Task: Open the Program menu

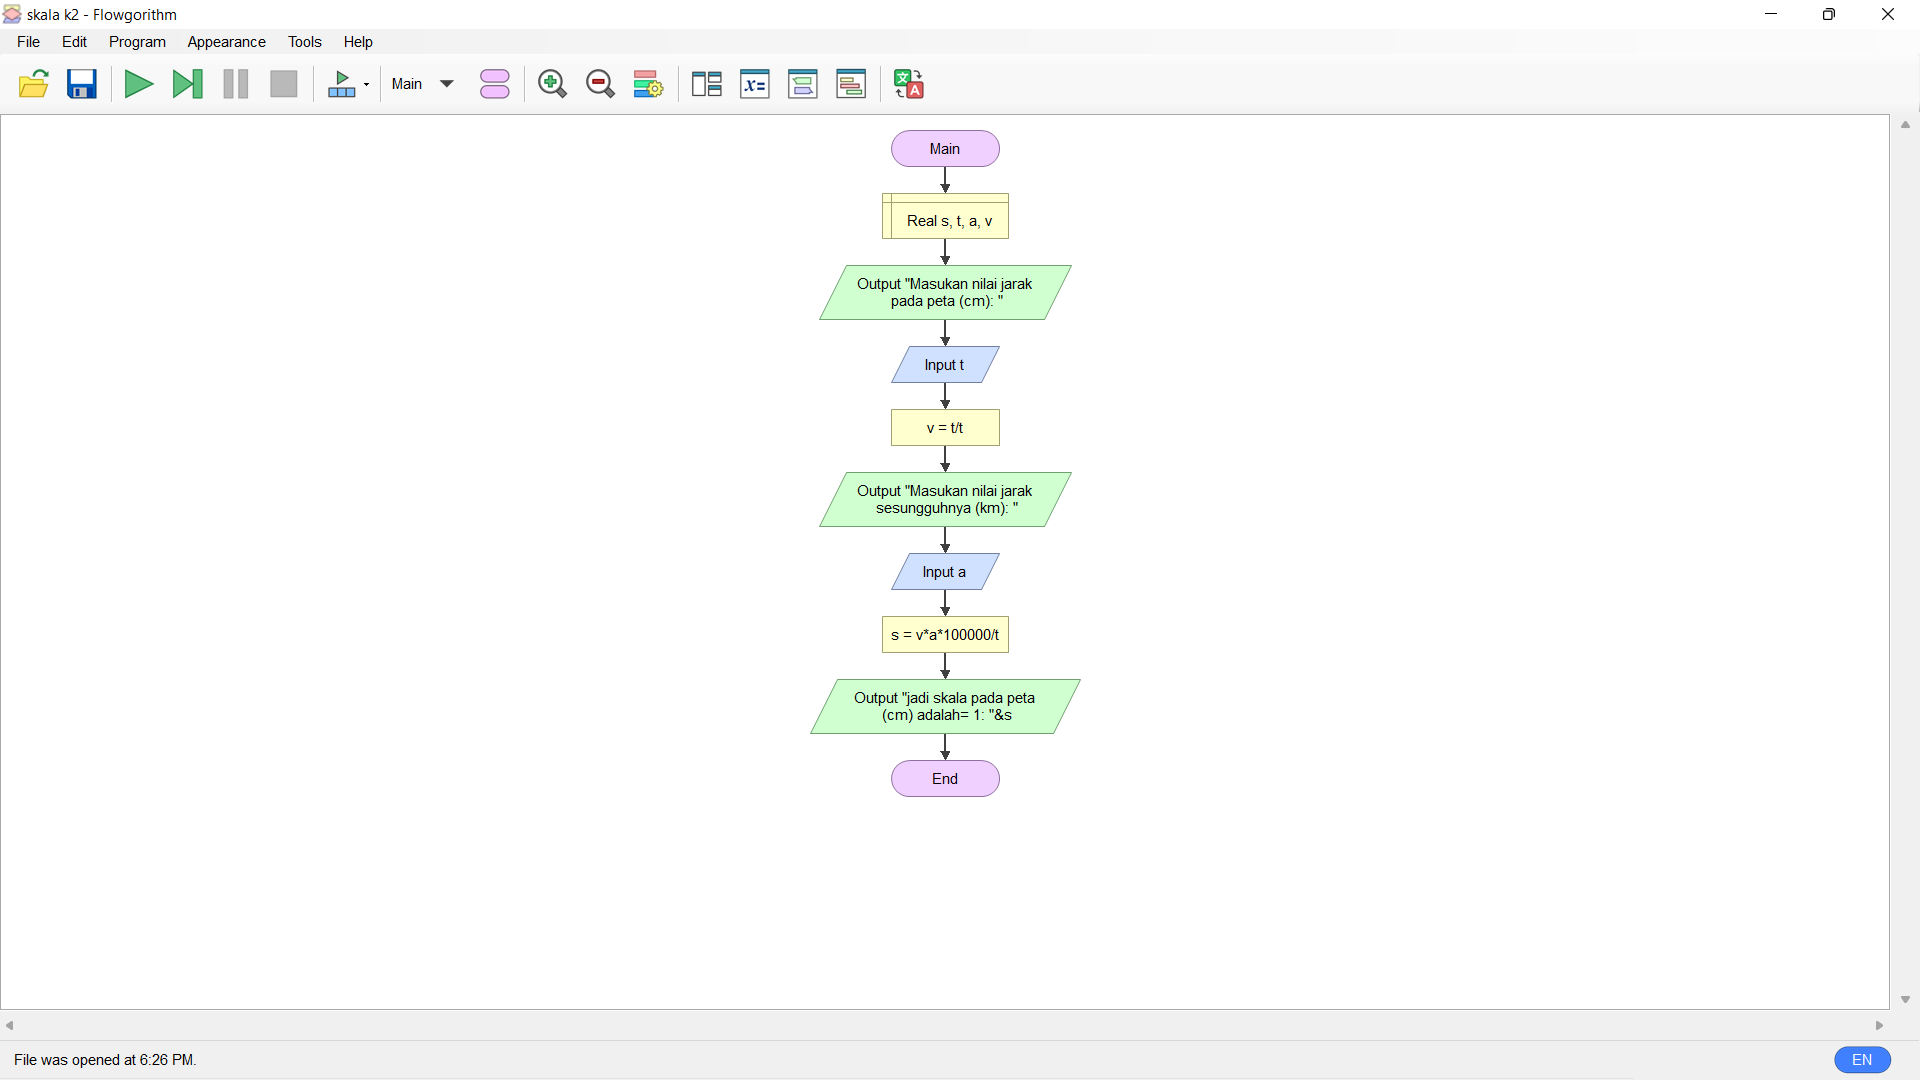Action: 137,42
